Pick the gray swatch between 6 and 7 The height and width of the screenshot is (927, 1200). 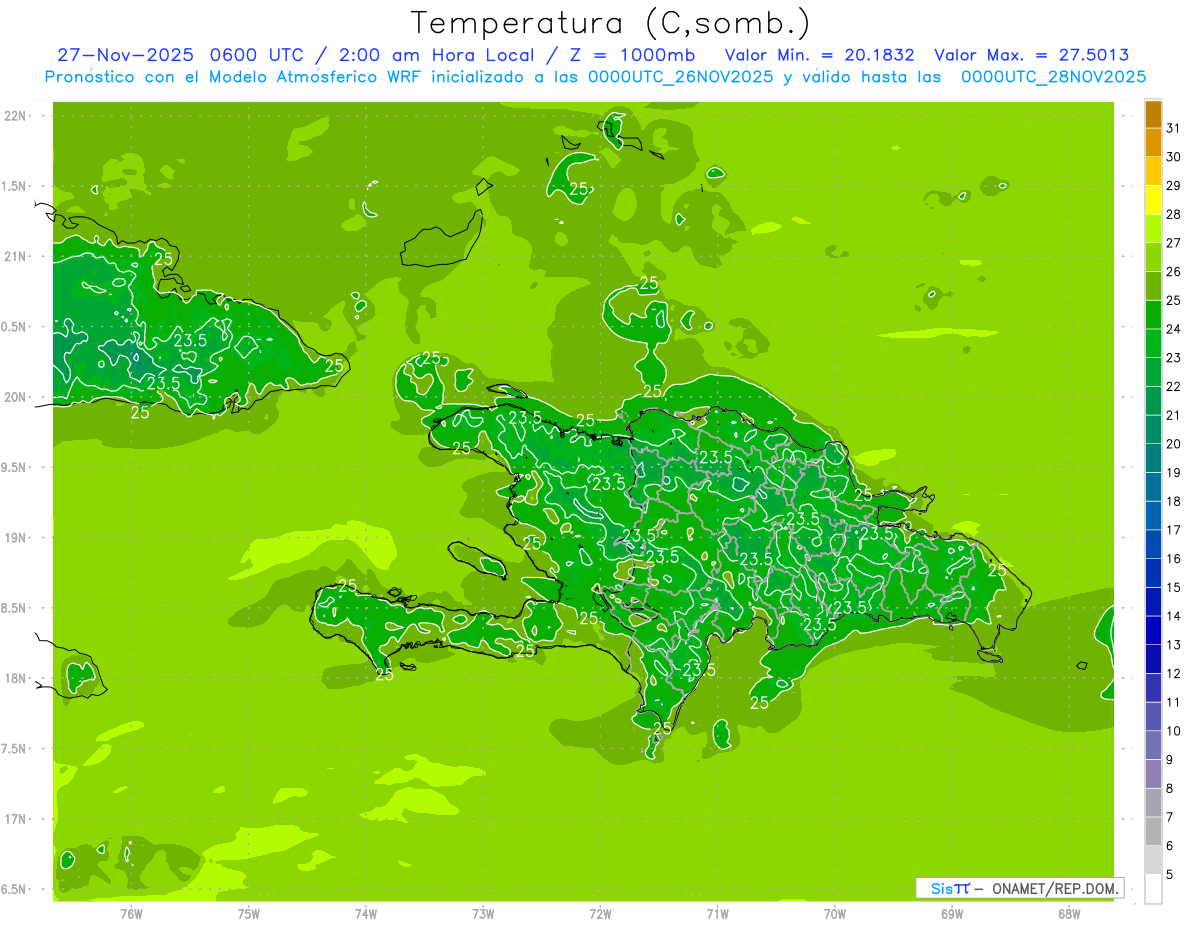[x=1154, y=831]
